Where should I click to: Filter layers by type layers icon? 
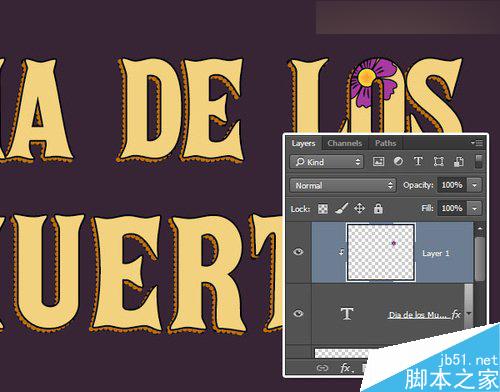pos(418,162)
